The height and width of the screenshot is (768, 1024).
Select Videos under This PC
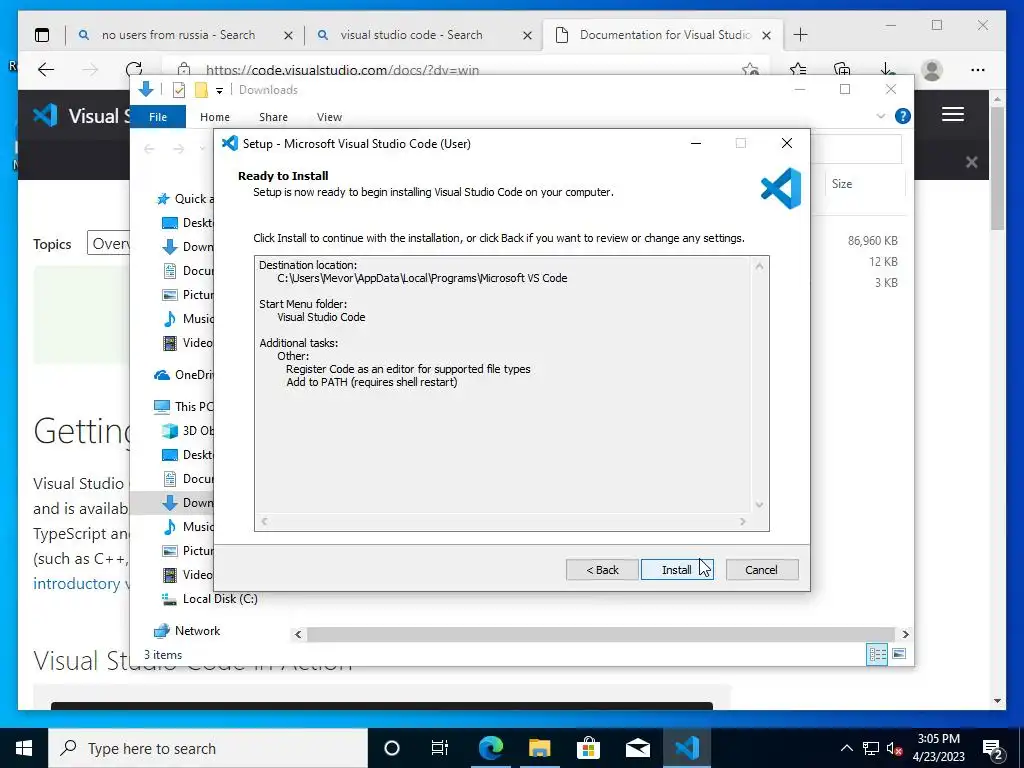click(x=187, y=575)
